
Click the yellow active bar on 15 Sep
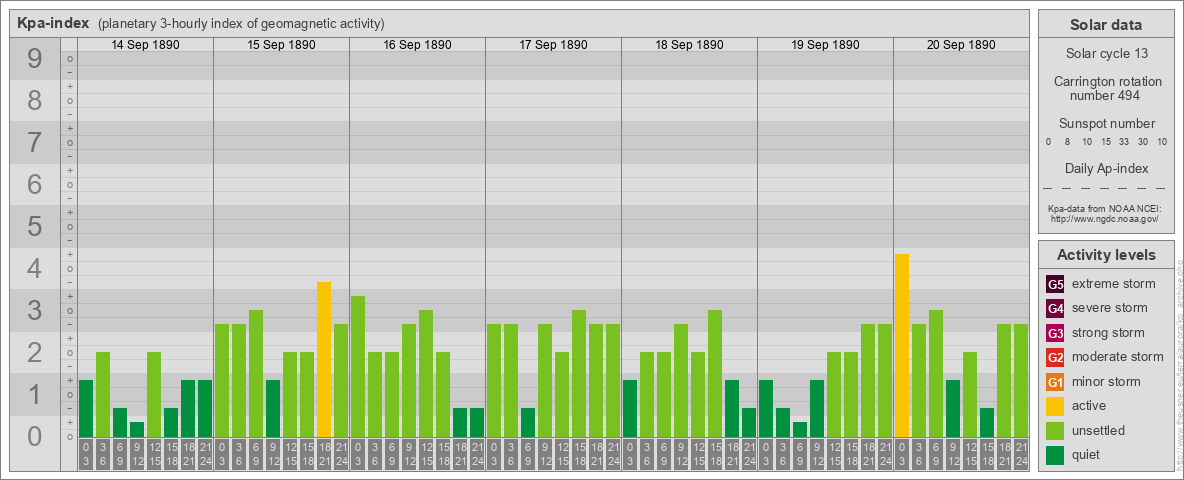tap(324, 359)
